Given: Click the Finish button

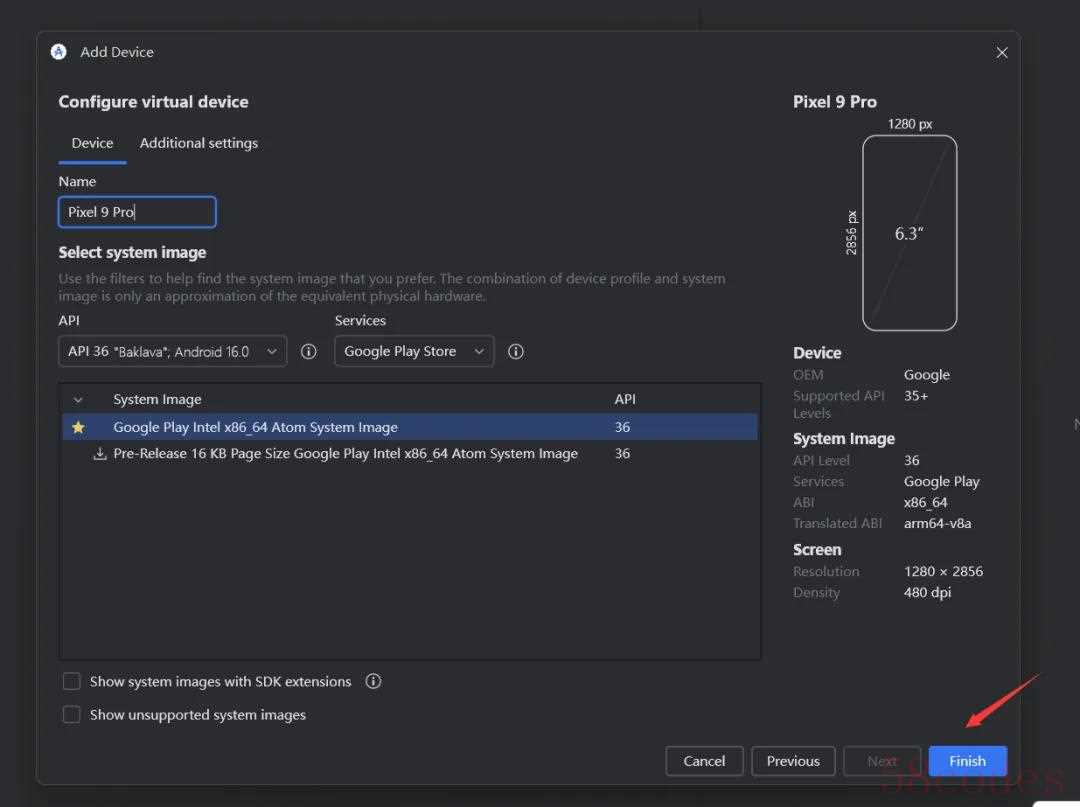Looking at the screenshot, I should coord(967,761).
